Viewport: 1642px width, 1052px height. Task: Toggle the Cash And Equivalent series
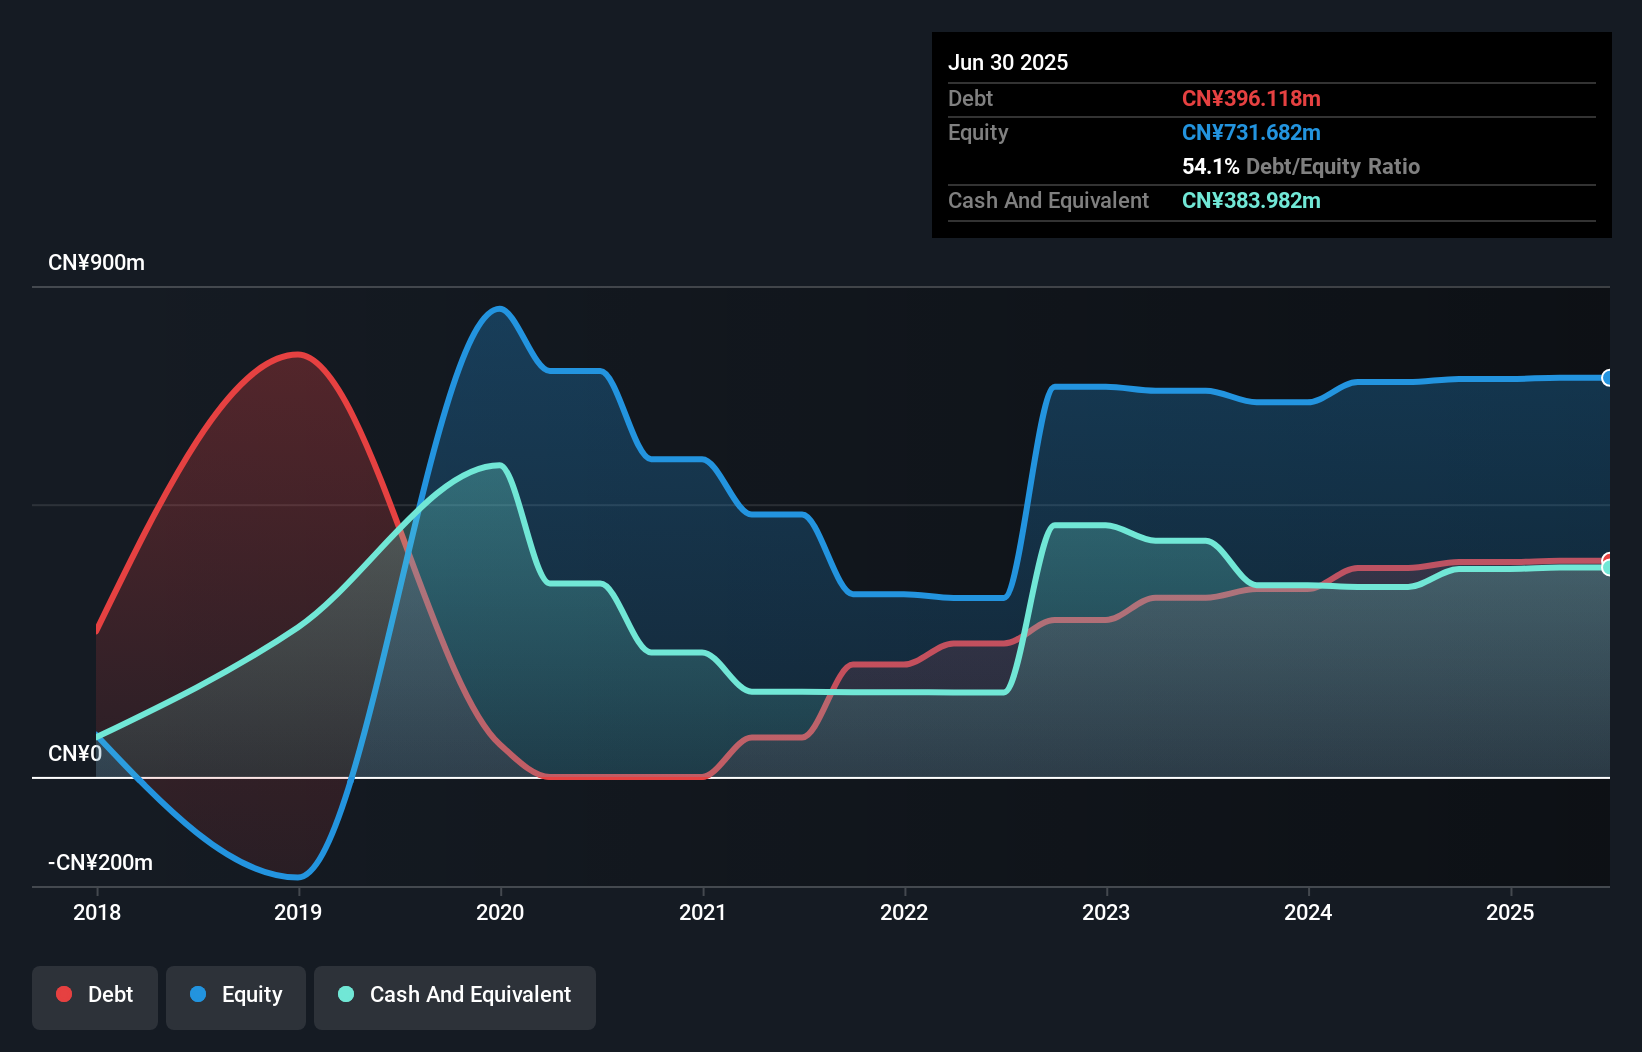coord(455,995)
